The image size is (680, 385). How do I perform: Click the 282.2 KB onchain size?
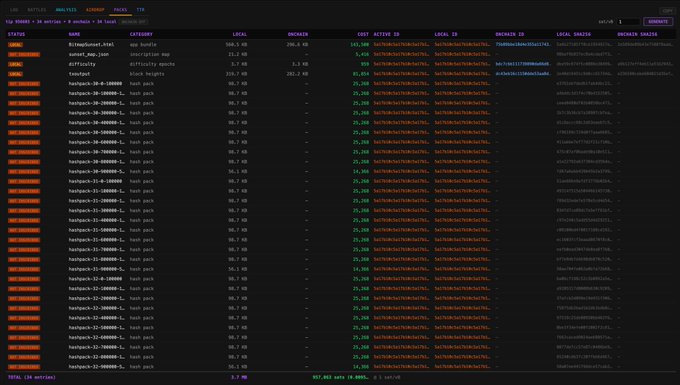click(297, 74)
